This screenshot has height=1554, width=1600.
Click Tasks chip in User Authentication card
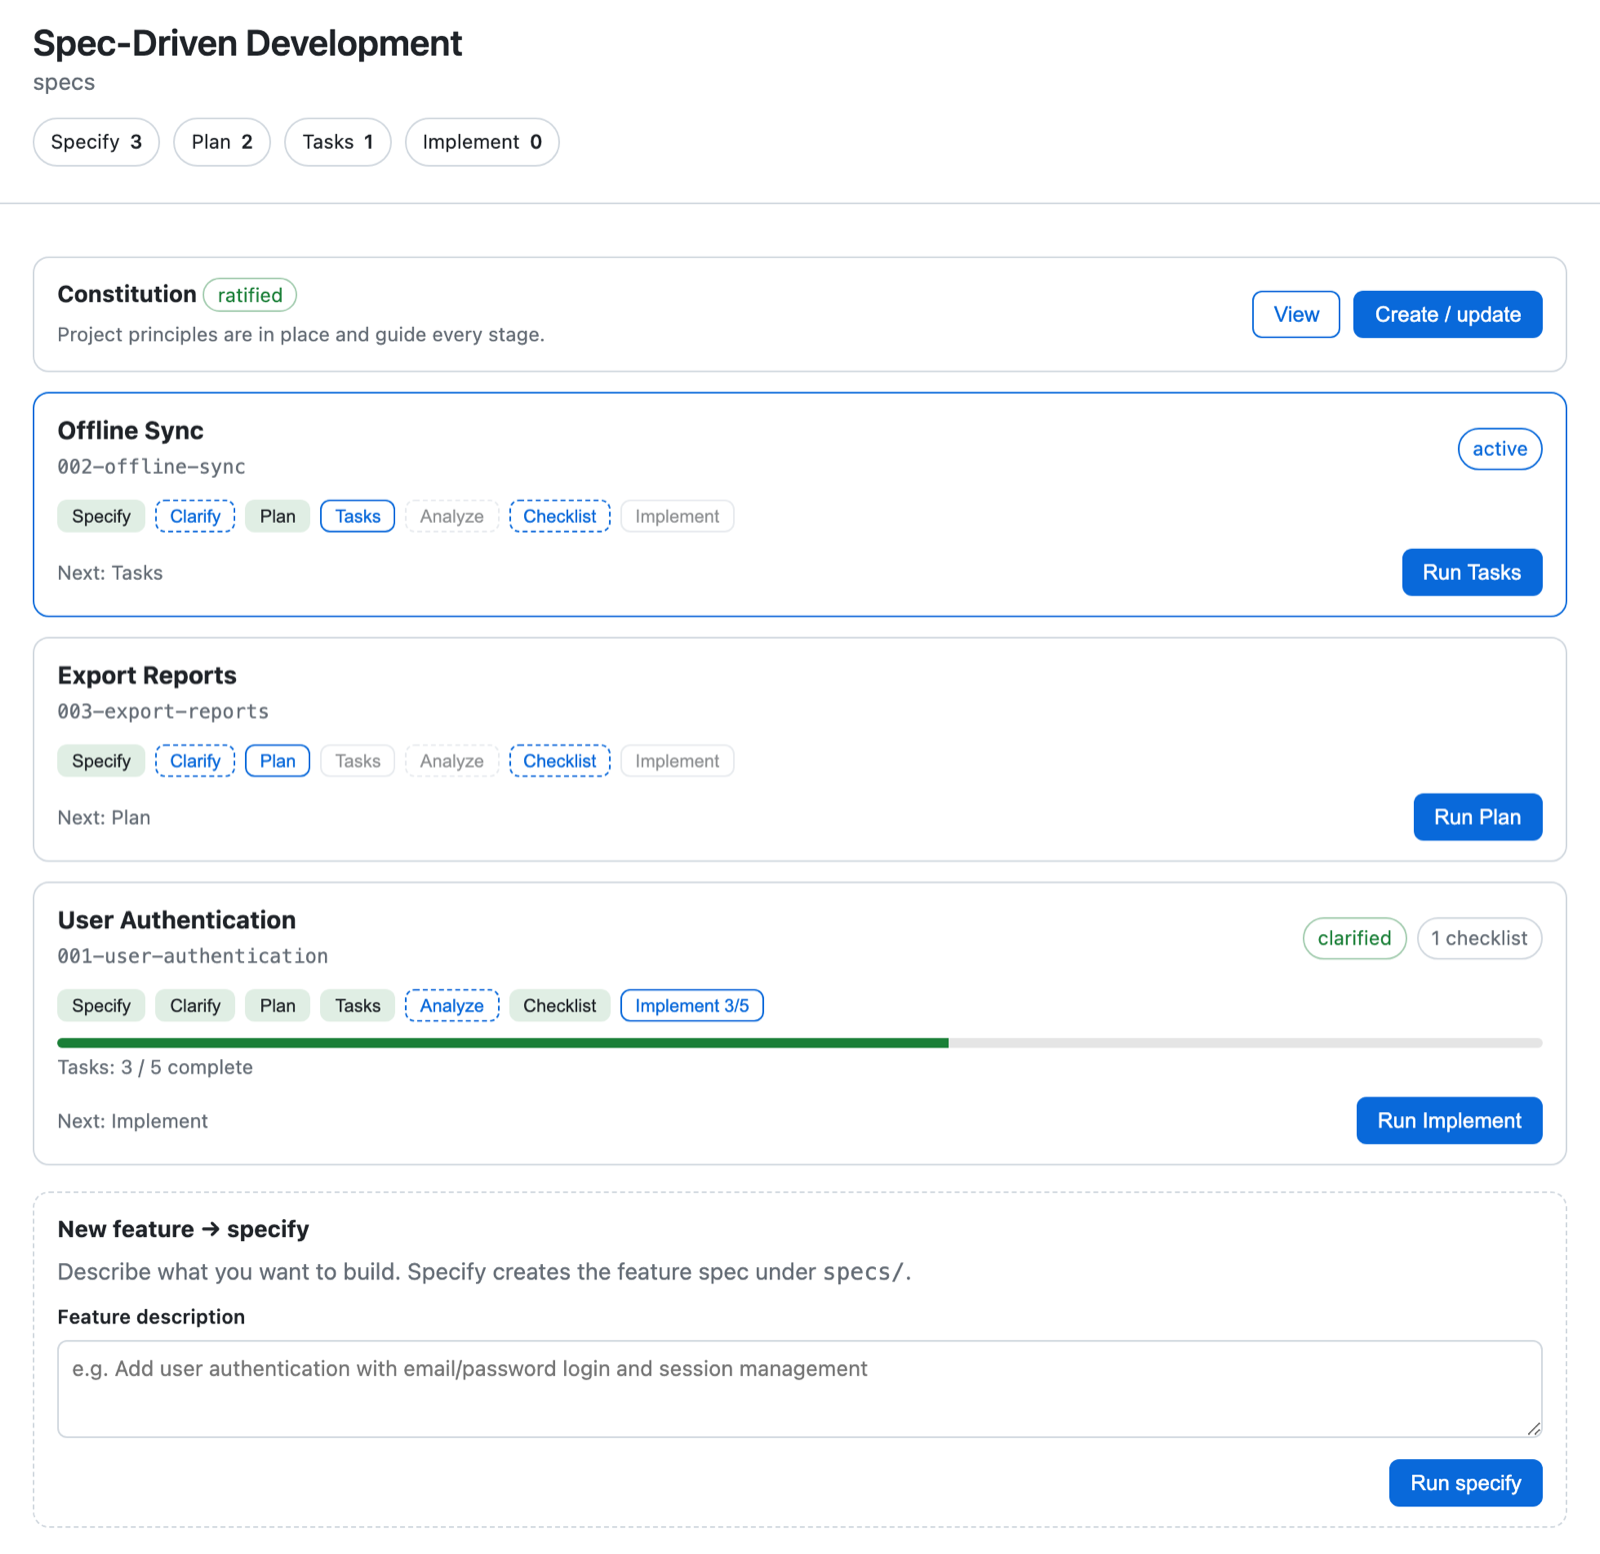(x=357, y=1006)
